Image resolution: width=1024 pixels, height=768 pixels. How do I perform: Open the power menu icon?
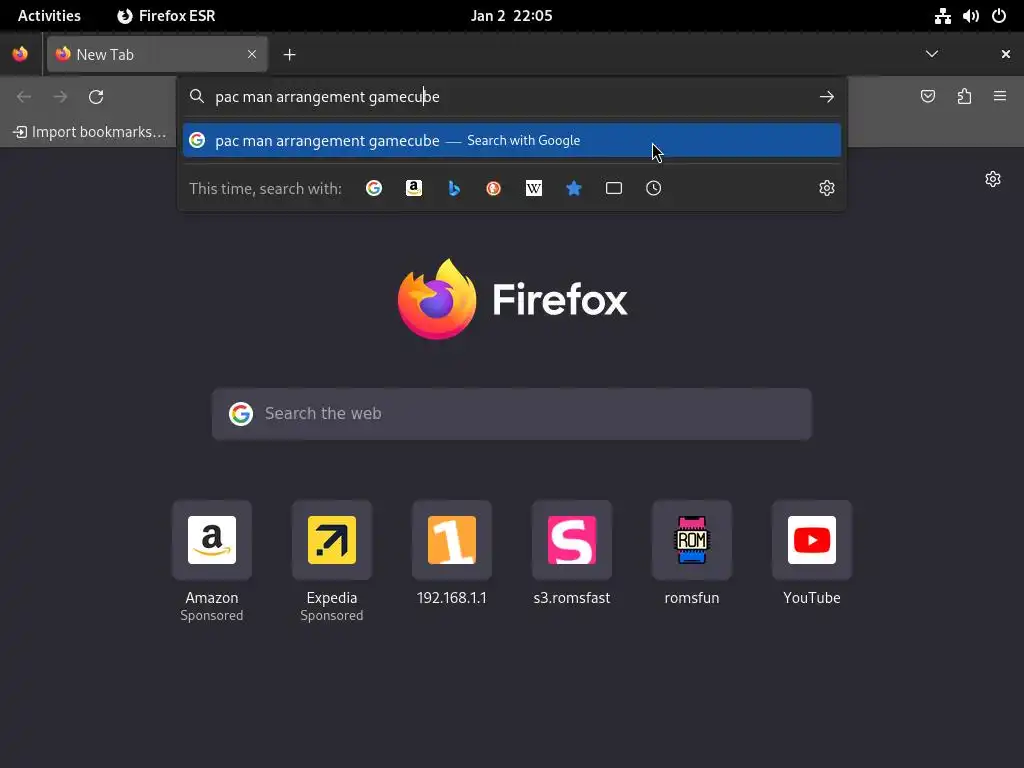tap(999, 16)
